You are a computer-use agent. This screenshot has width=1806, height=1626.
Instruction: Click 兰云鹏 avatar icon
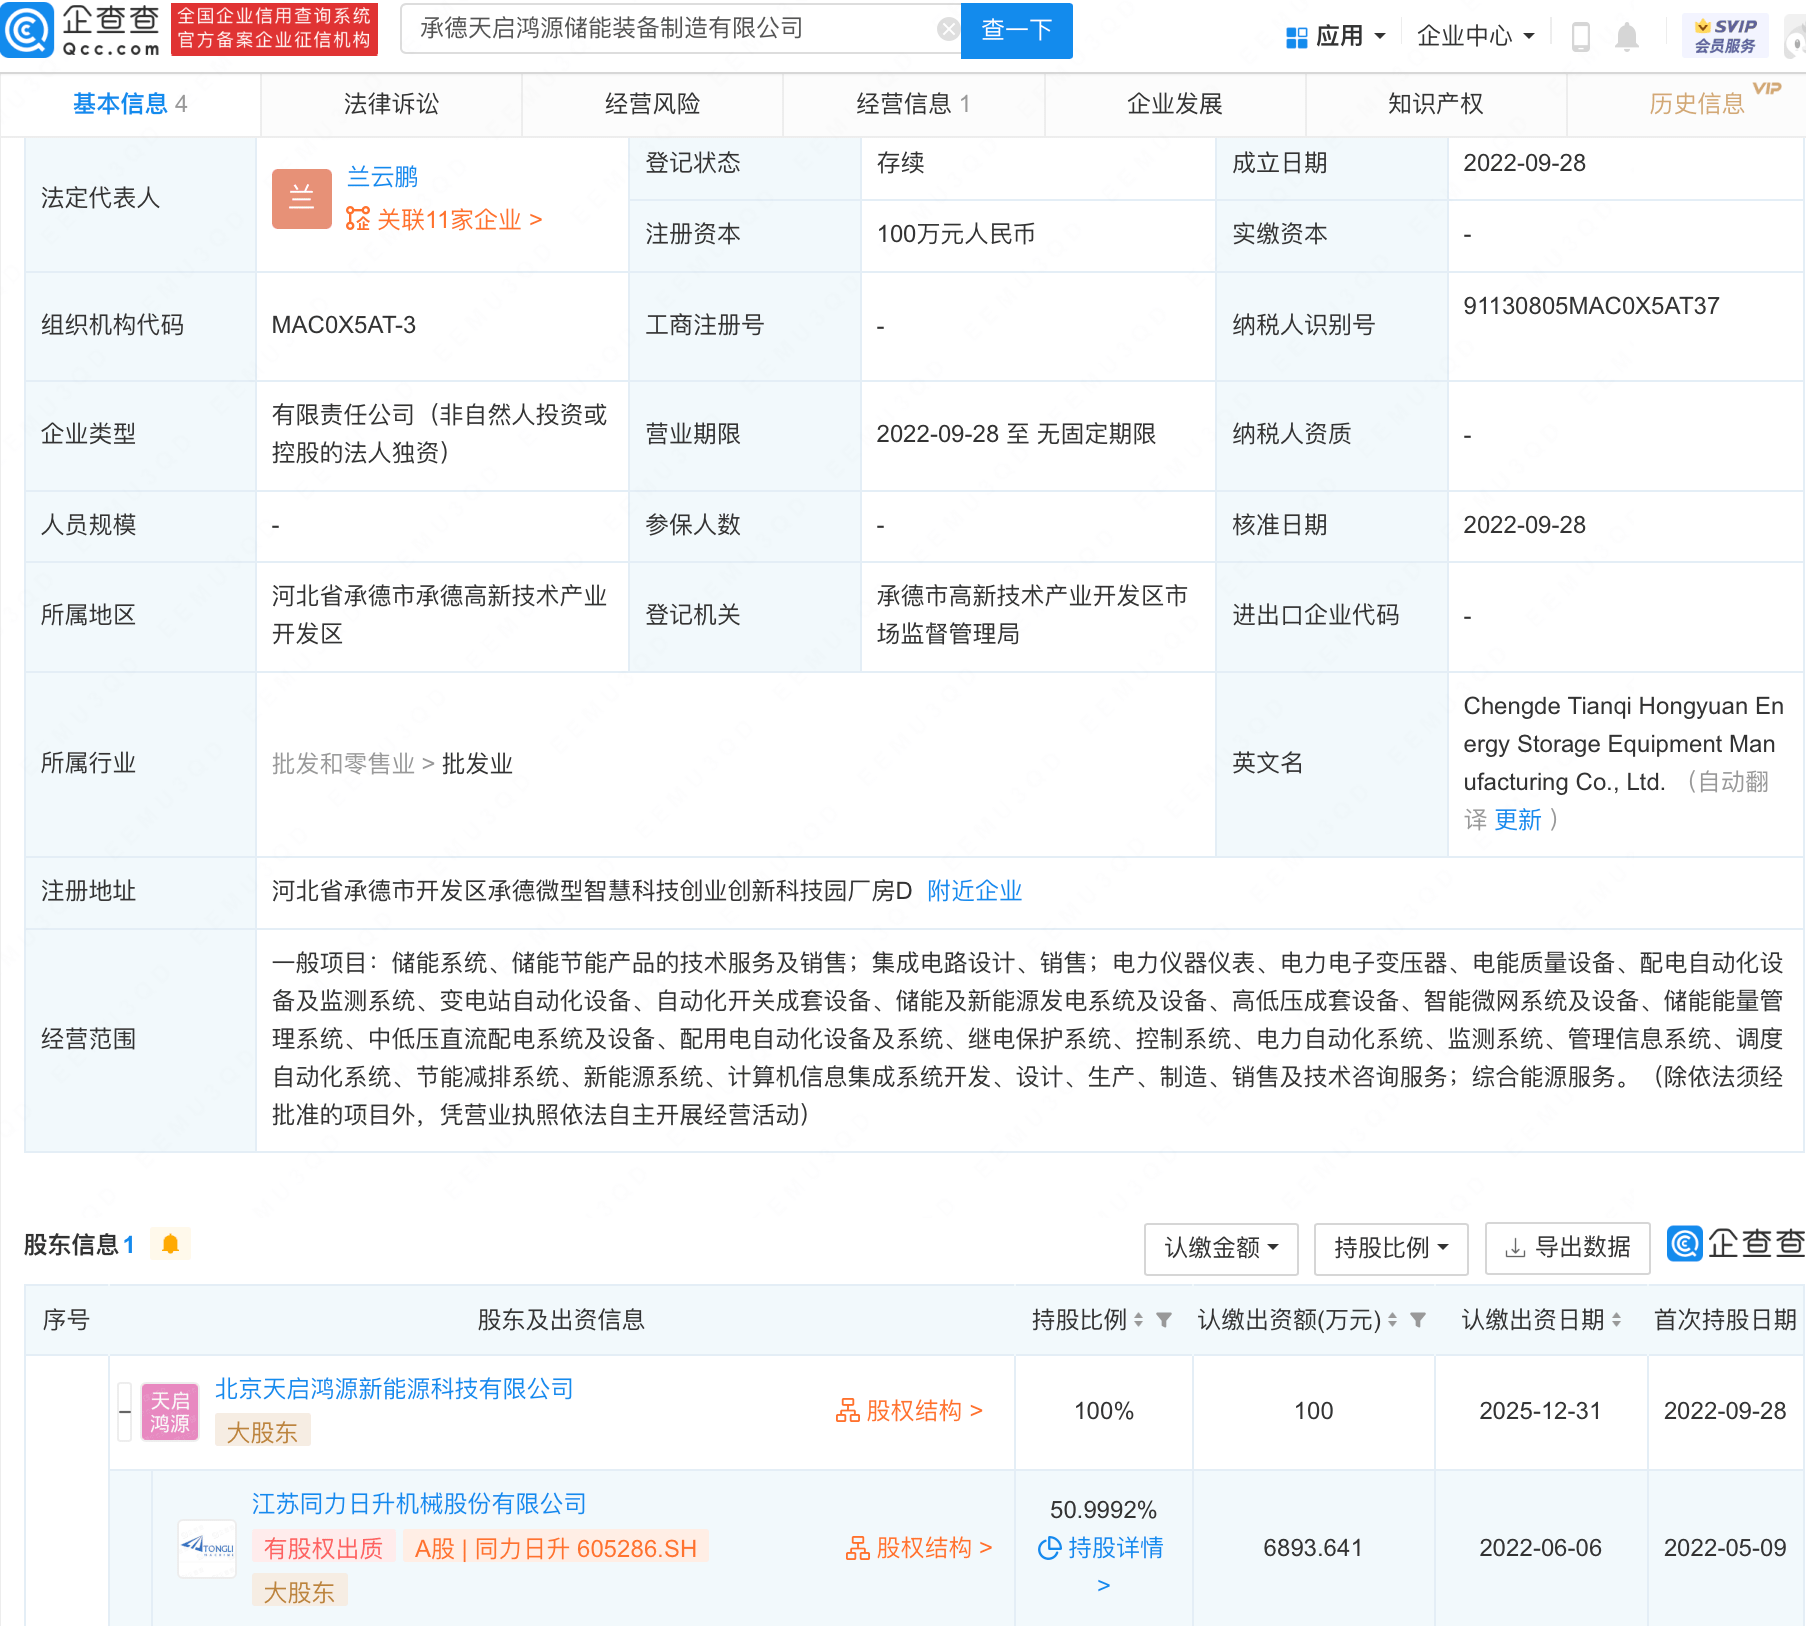pos(301,198)
